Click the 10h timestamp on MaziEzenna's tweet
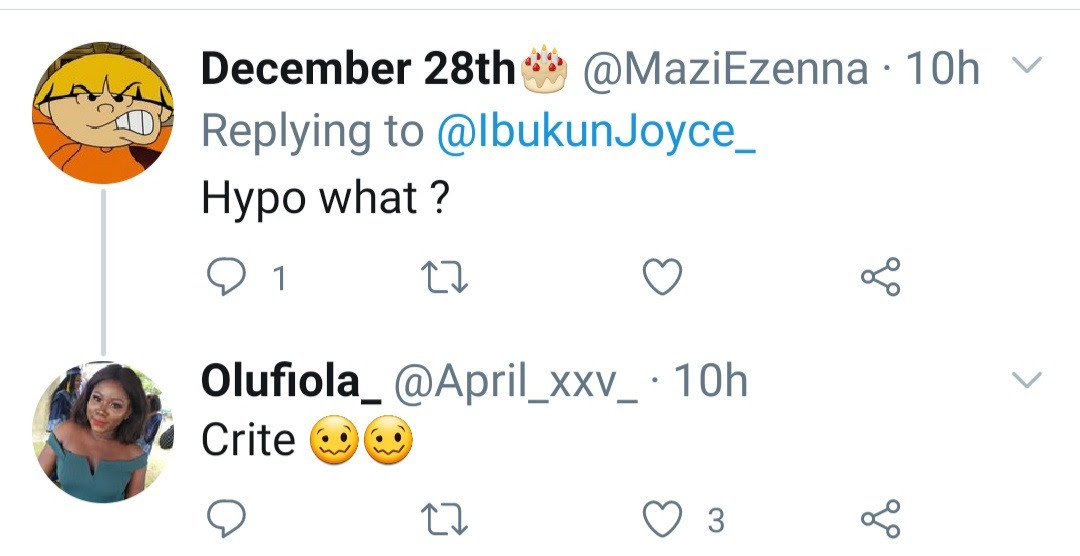Screen dimensions: 1080x556 click(941, 69)
